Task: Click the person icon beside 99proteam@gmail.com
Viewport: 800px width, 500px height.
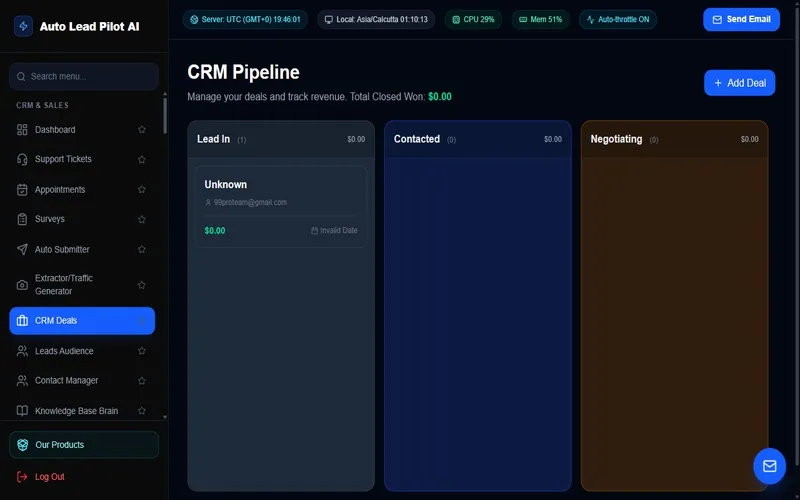Action: (x=208, y=203)
